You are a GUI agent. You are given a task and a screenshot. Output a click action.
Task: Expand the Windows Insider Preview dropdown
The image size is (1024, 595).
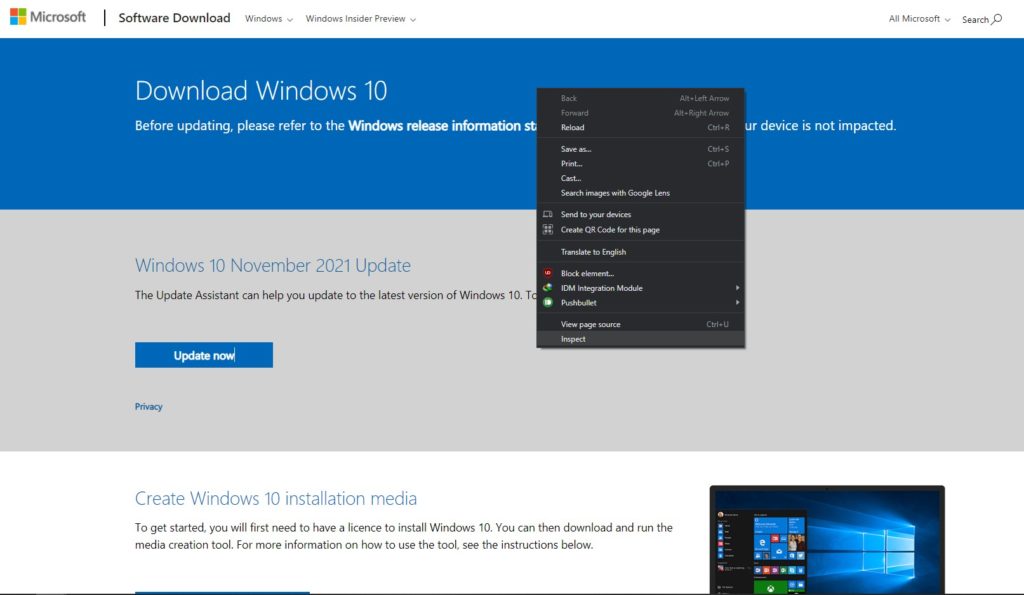click(360, 18)
